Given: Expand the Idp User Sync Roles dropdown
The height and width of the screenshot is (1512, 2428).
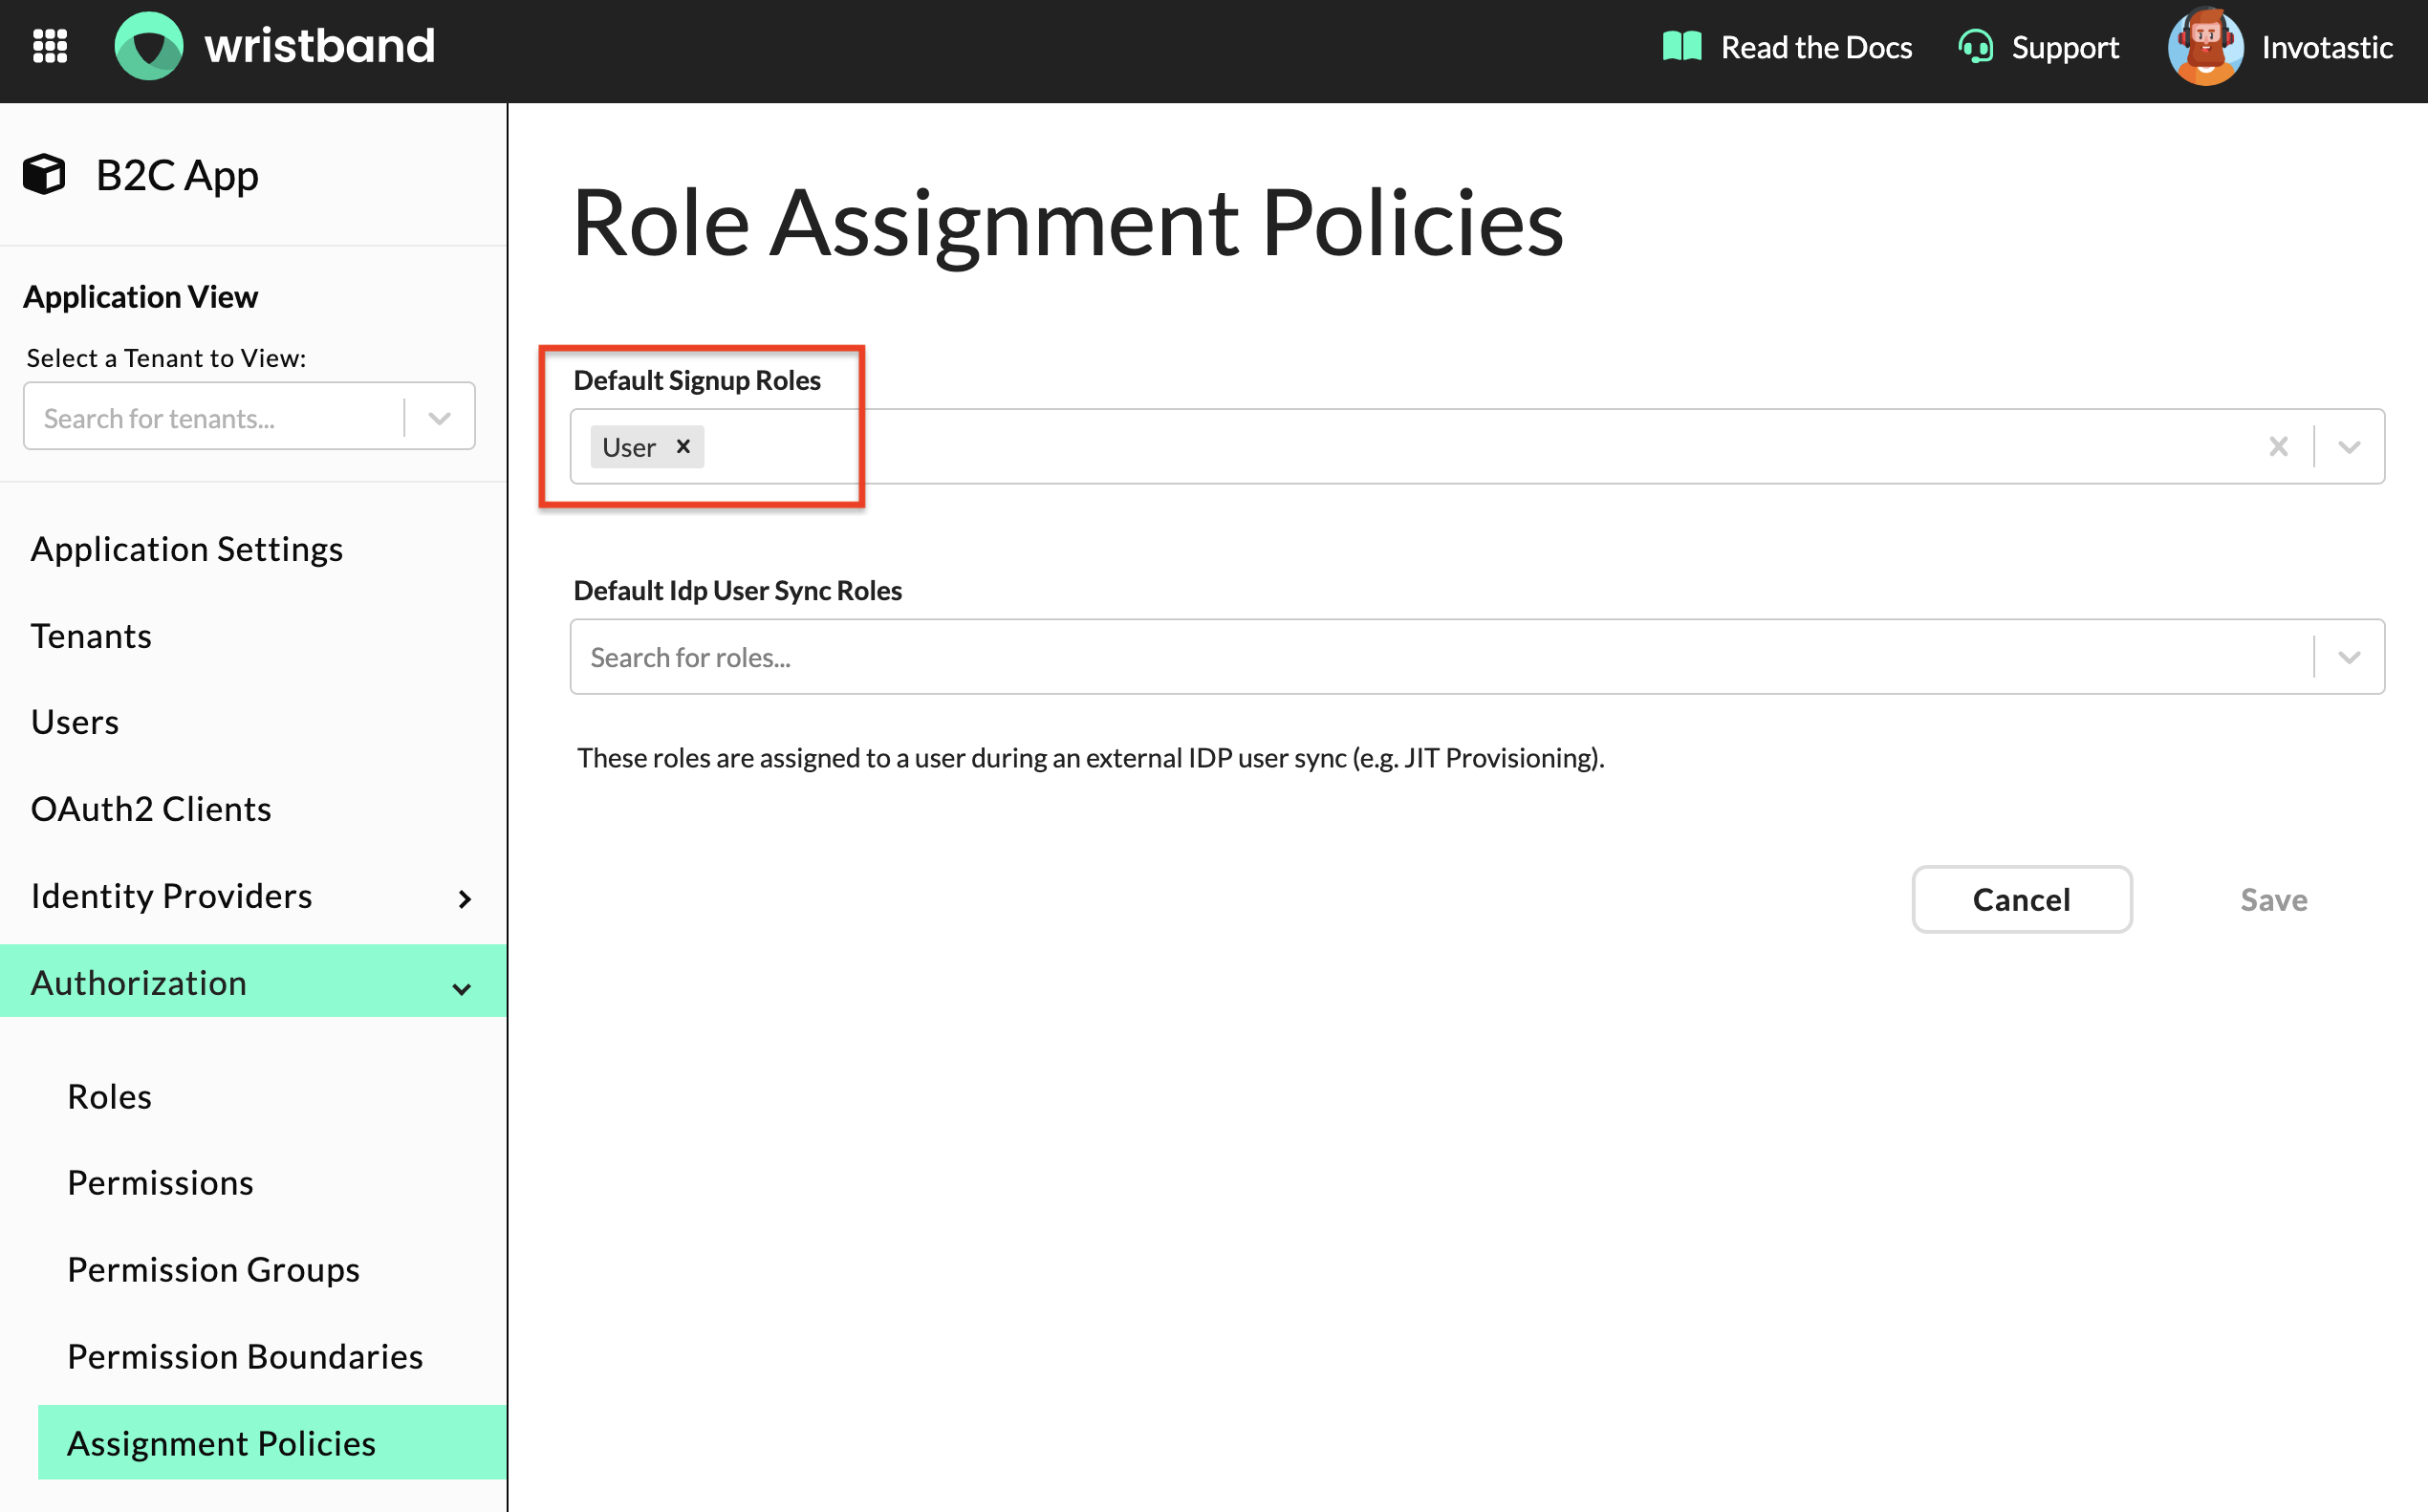Looking at the screenshot, I should (2349, 657).
